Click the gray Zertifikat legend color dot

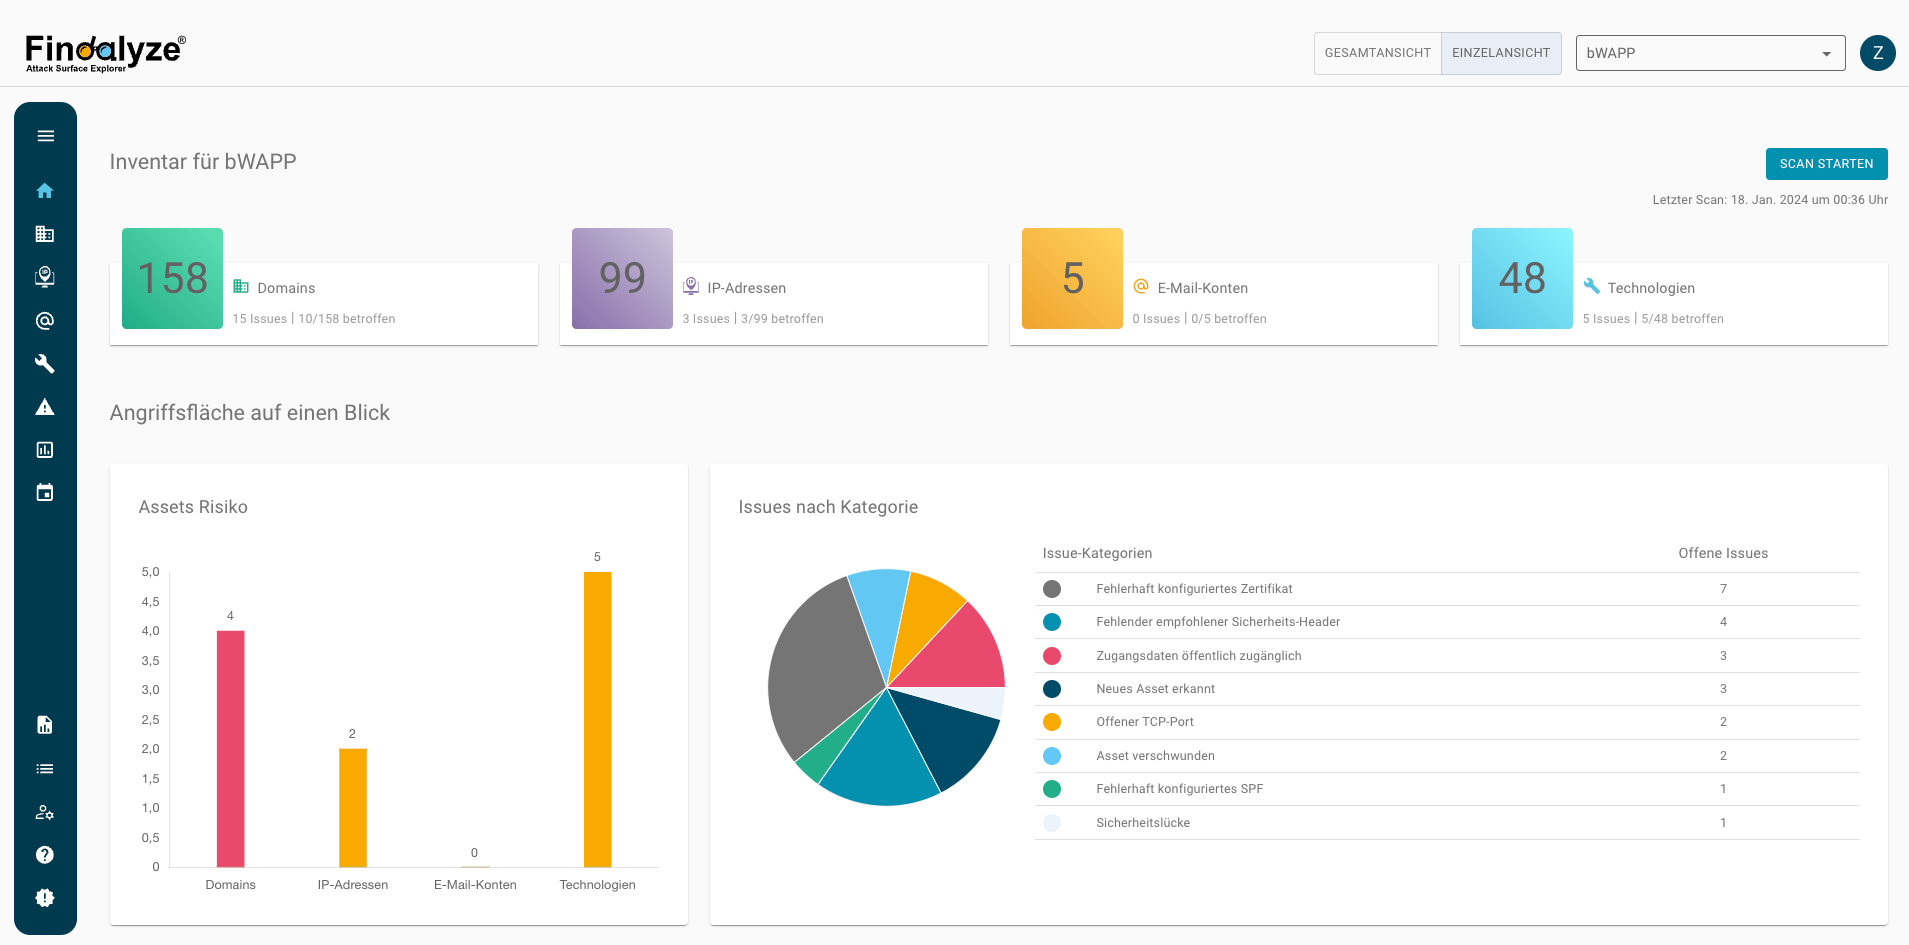1052,589
